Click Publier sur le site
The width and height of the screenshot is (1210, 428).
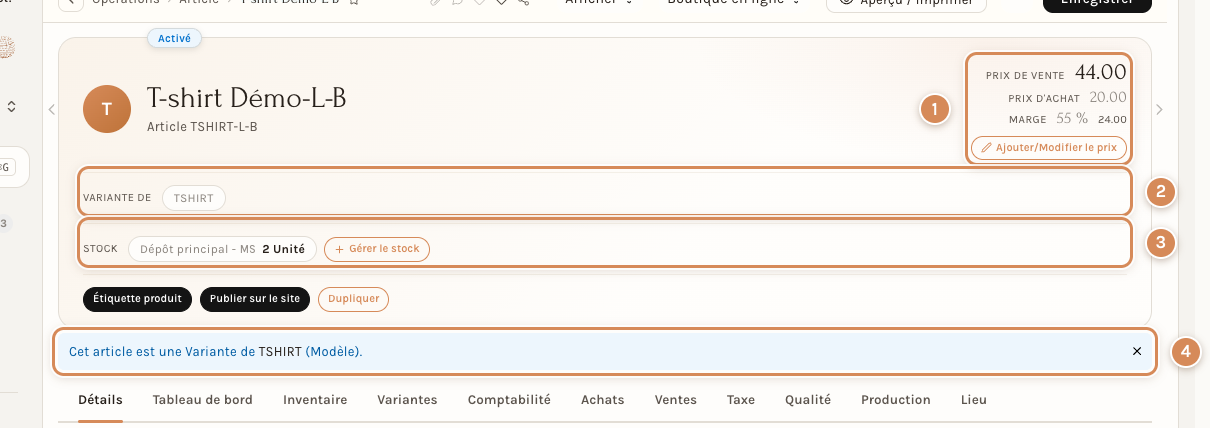click(255, 299)
